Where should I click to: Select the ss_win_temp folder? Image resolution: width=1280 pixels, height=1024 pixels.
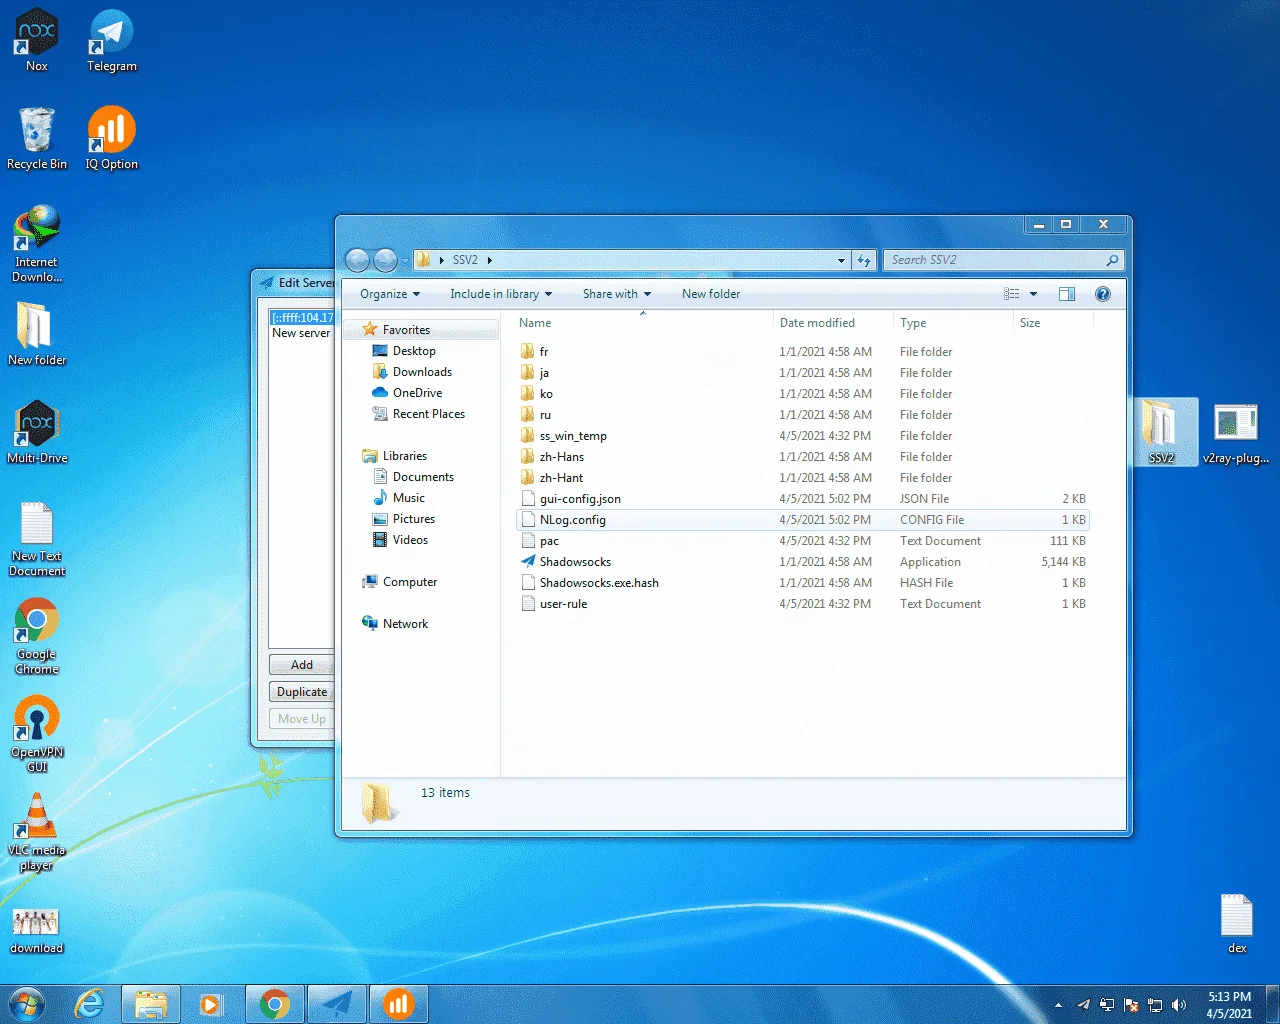[x=802, y=436]
